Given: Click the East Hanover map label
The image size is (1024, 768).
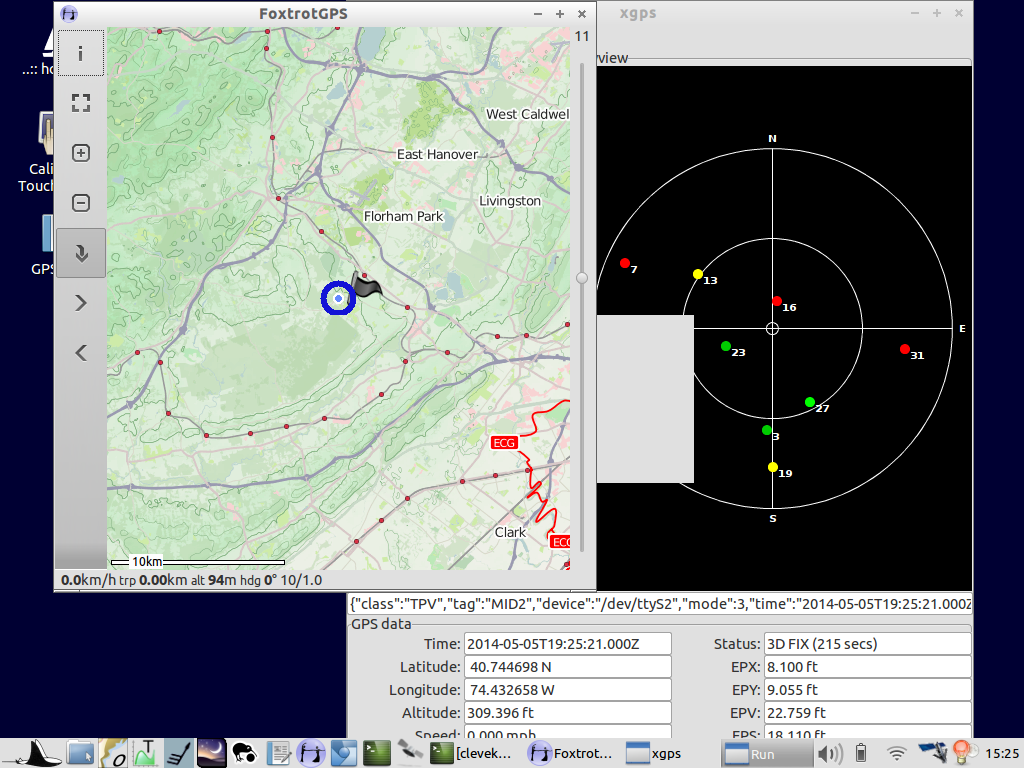Looking at the screenshot, I should pos(438,154).
